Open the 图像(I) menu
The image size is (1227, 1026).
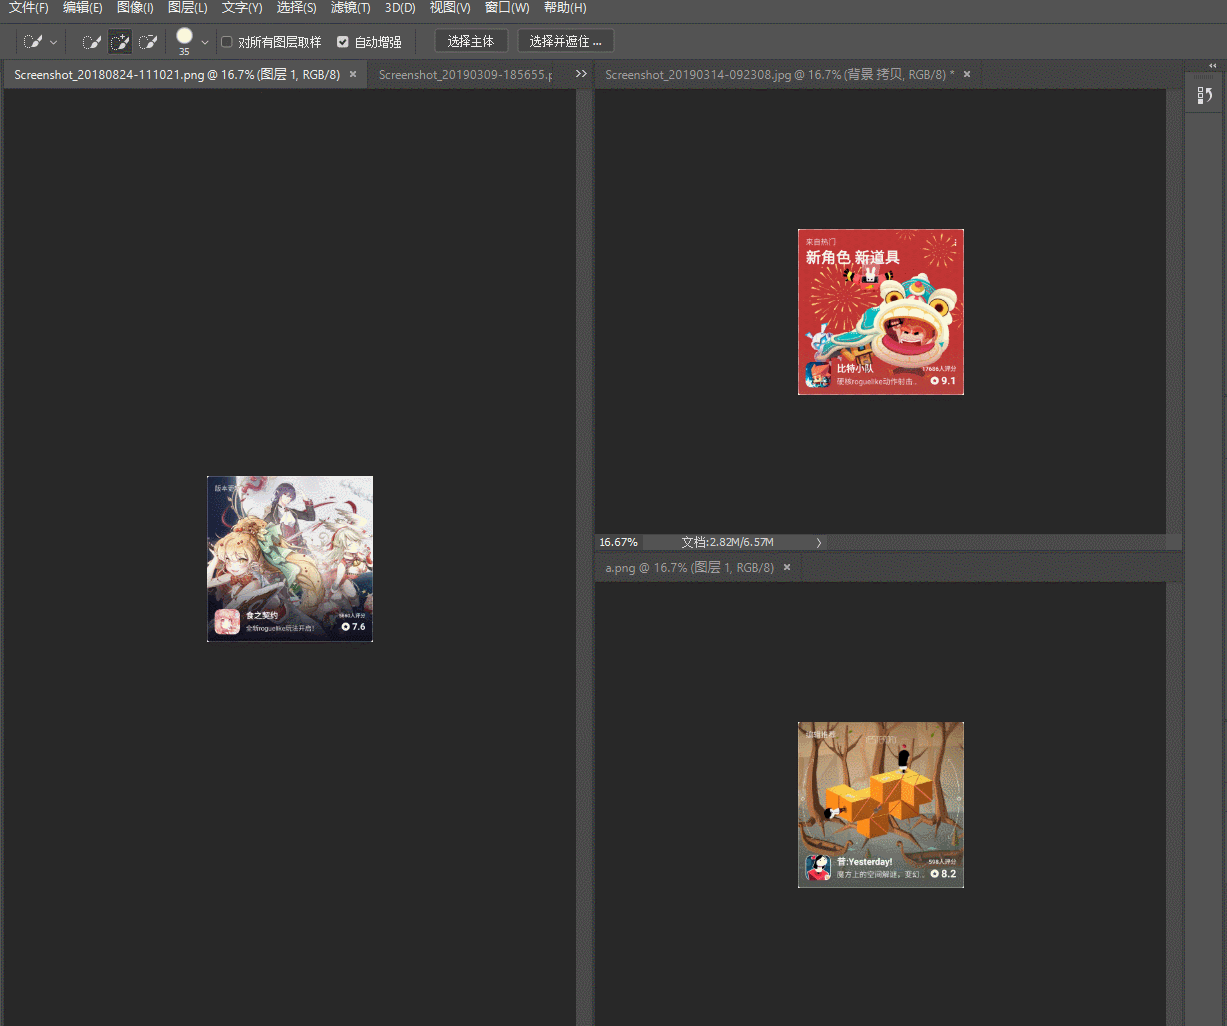(x=135, y=8)
